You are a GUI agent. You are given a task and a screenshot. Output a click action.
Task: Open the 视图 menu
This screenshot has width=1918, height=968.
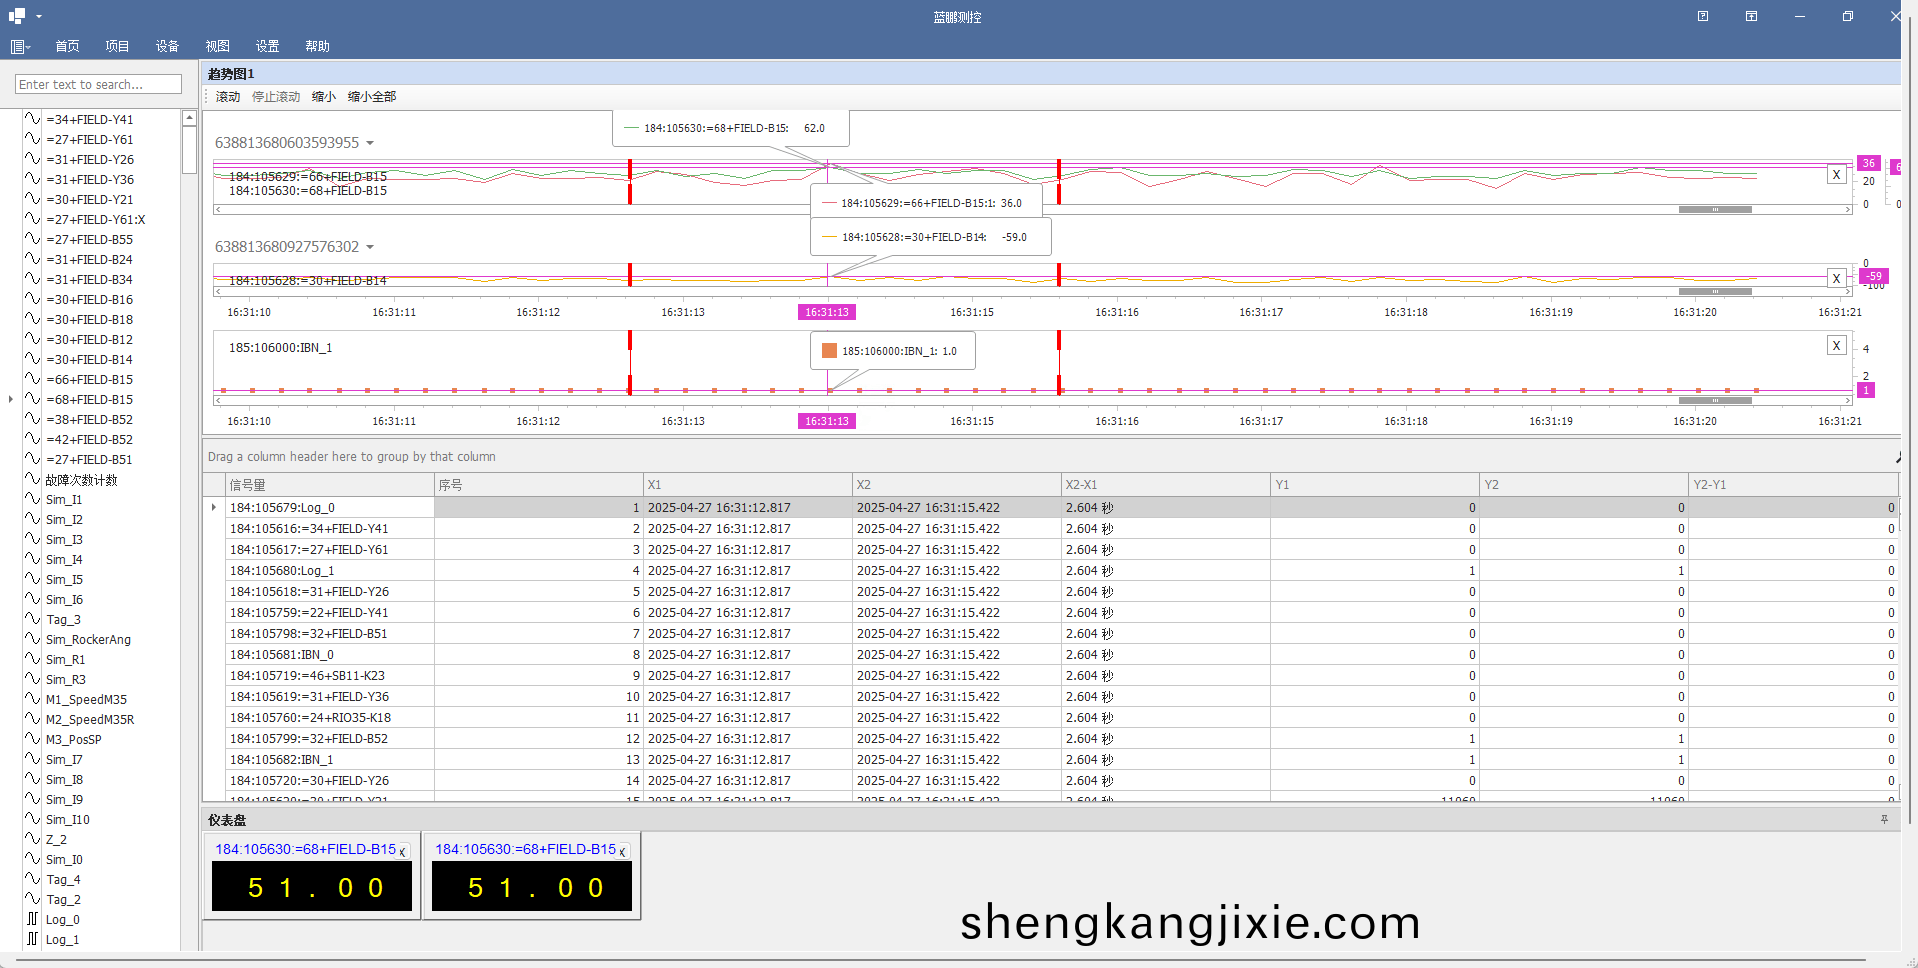pyautogui.click(x=217, y=46)
